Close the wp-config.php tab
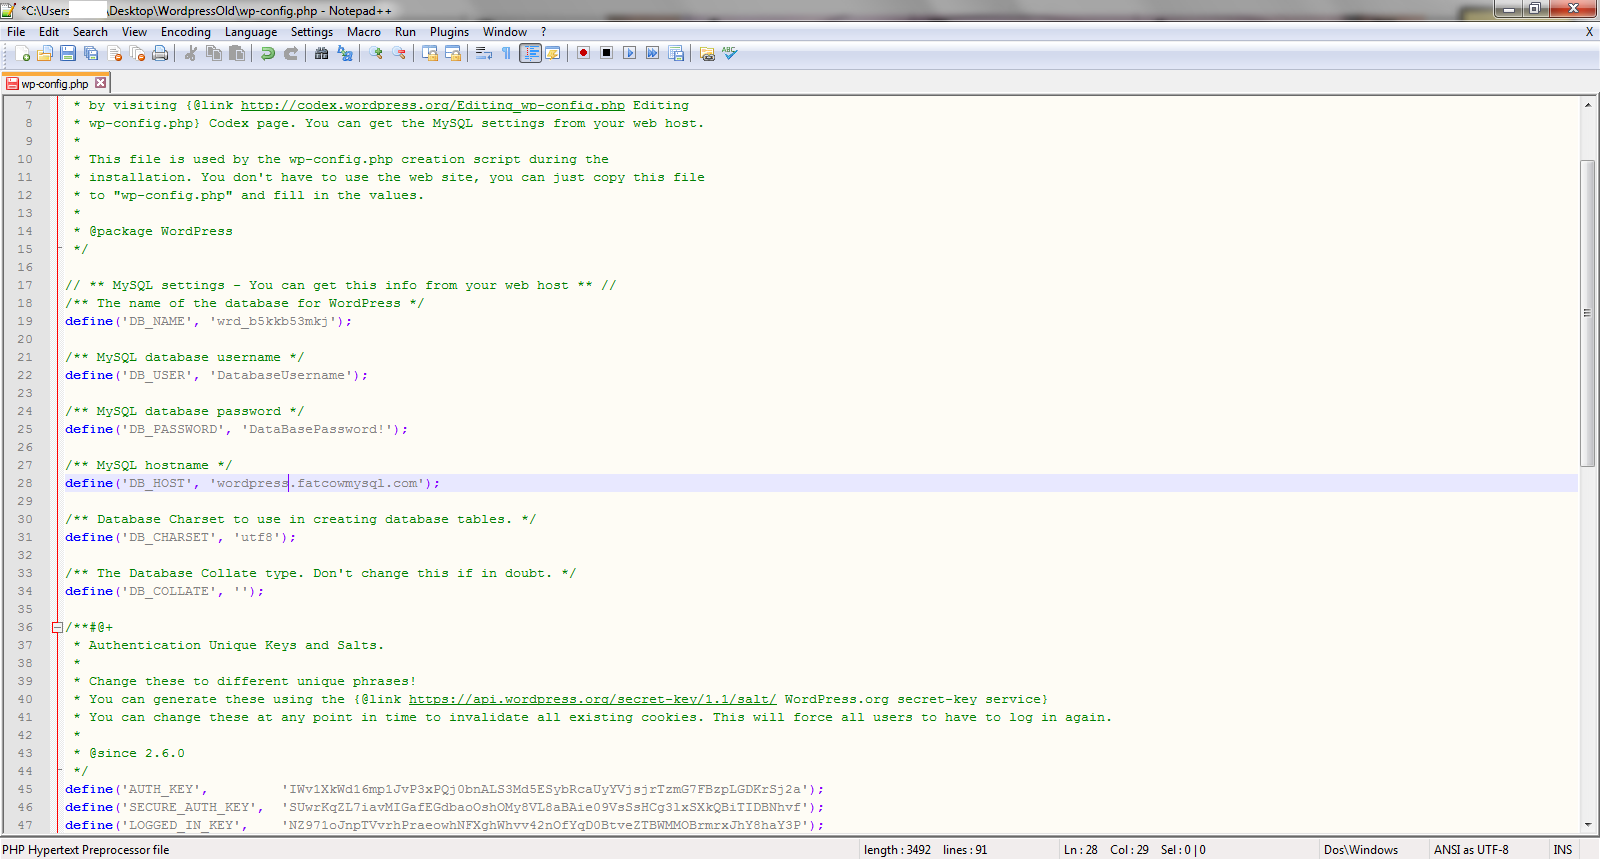The height and width of the screenshot is (859, 1600). (x=100, y=83)
